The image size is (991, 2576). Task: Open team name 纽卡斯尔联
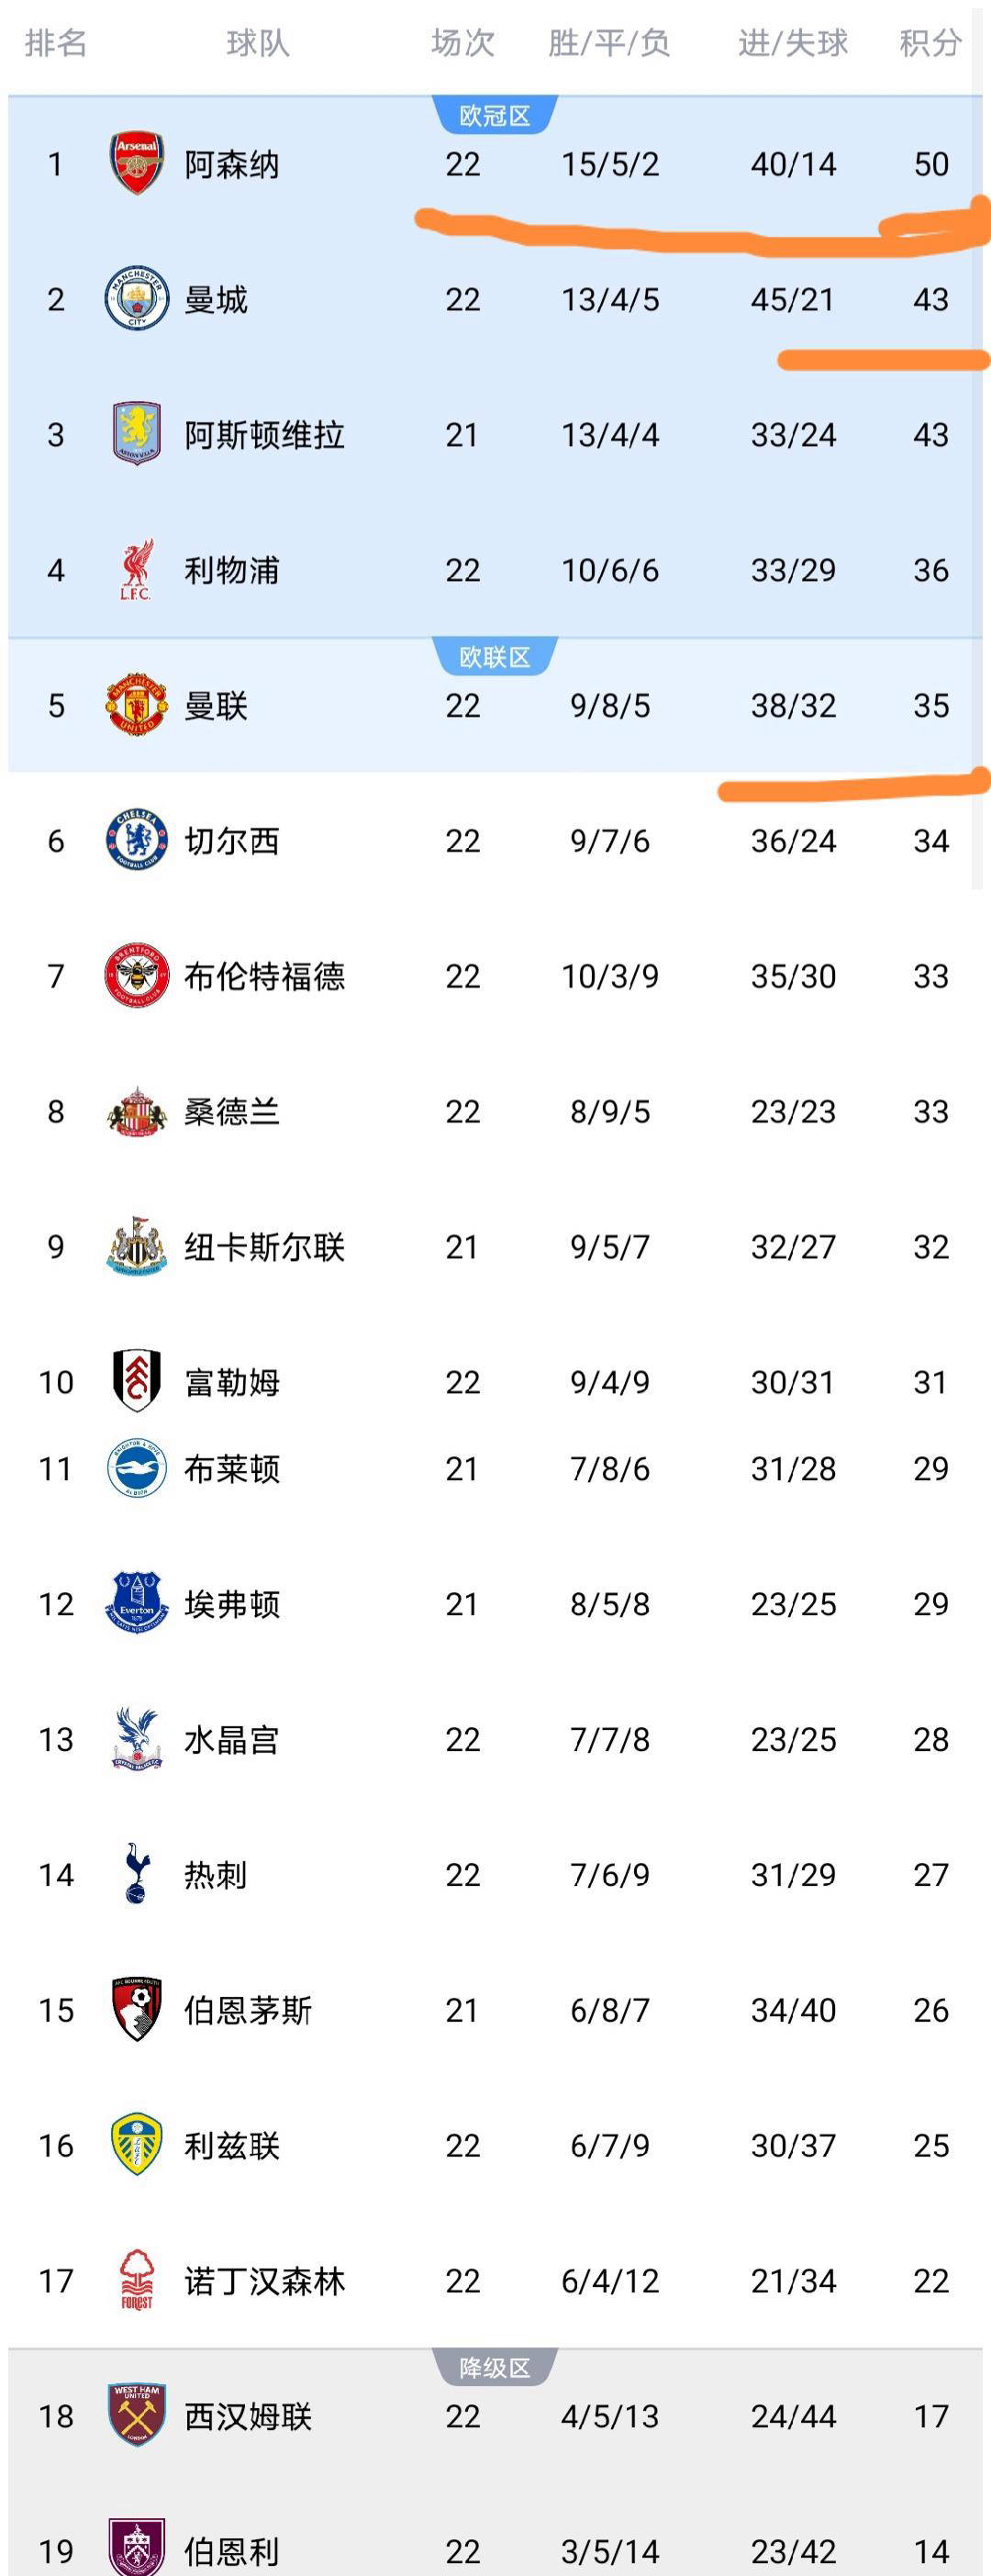[x=264, y=1247]
